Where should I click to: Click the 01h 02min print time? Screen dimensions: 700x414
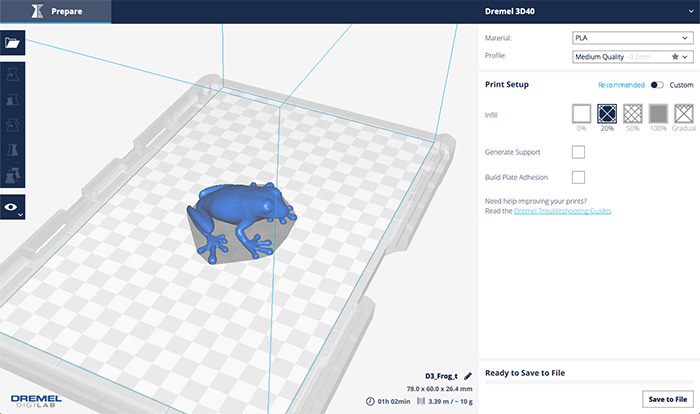tap(394, 401)
